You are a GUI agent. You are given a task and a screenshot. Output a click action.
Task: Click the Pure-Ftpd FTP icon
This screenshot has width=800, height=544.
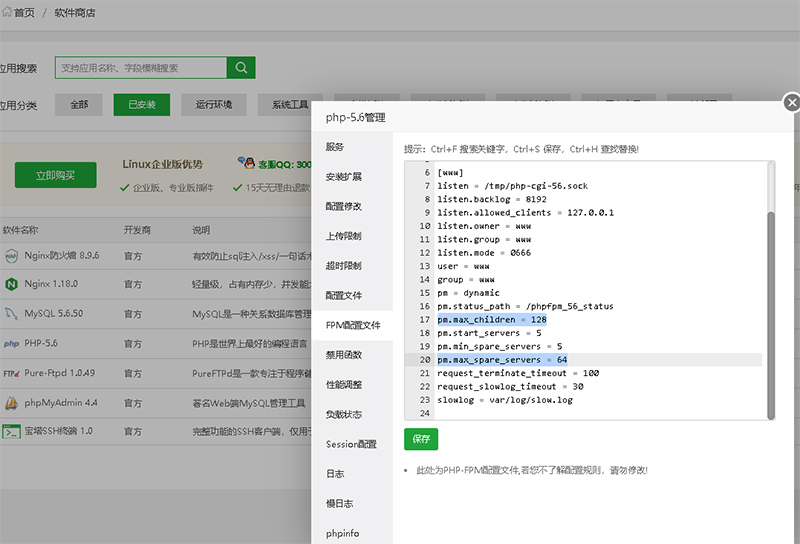[x=11, y=374]
